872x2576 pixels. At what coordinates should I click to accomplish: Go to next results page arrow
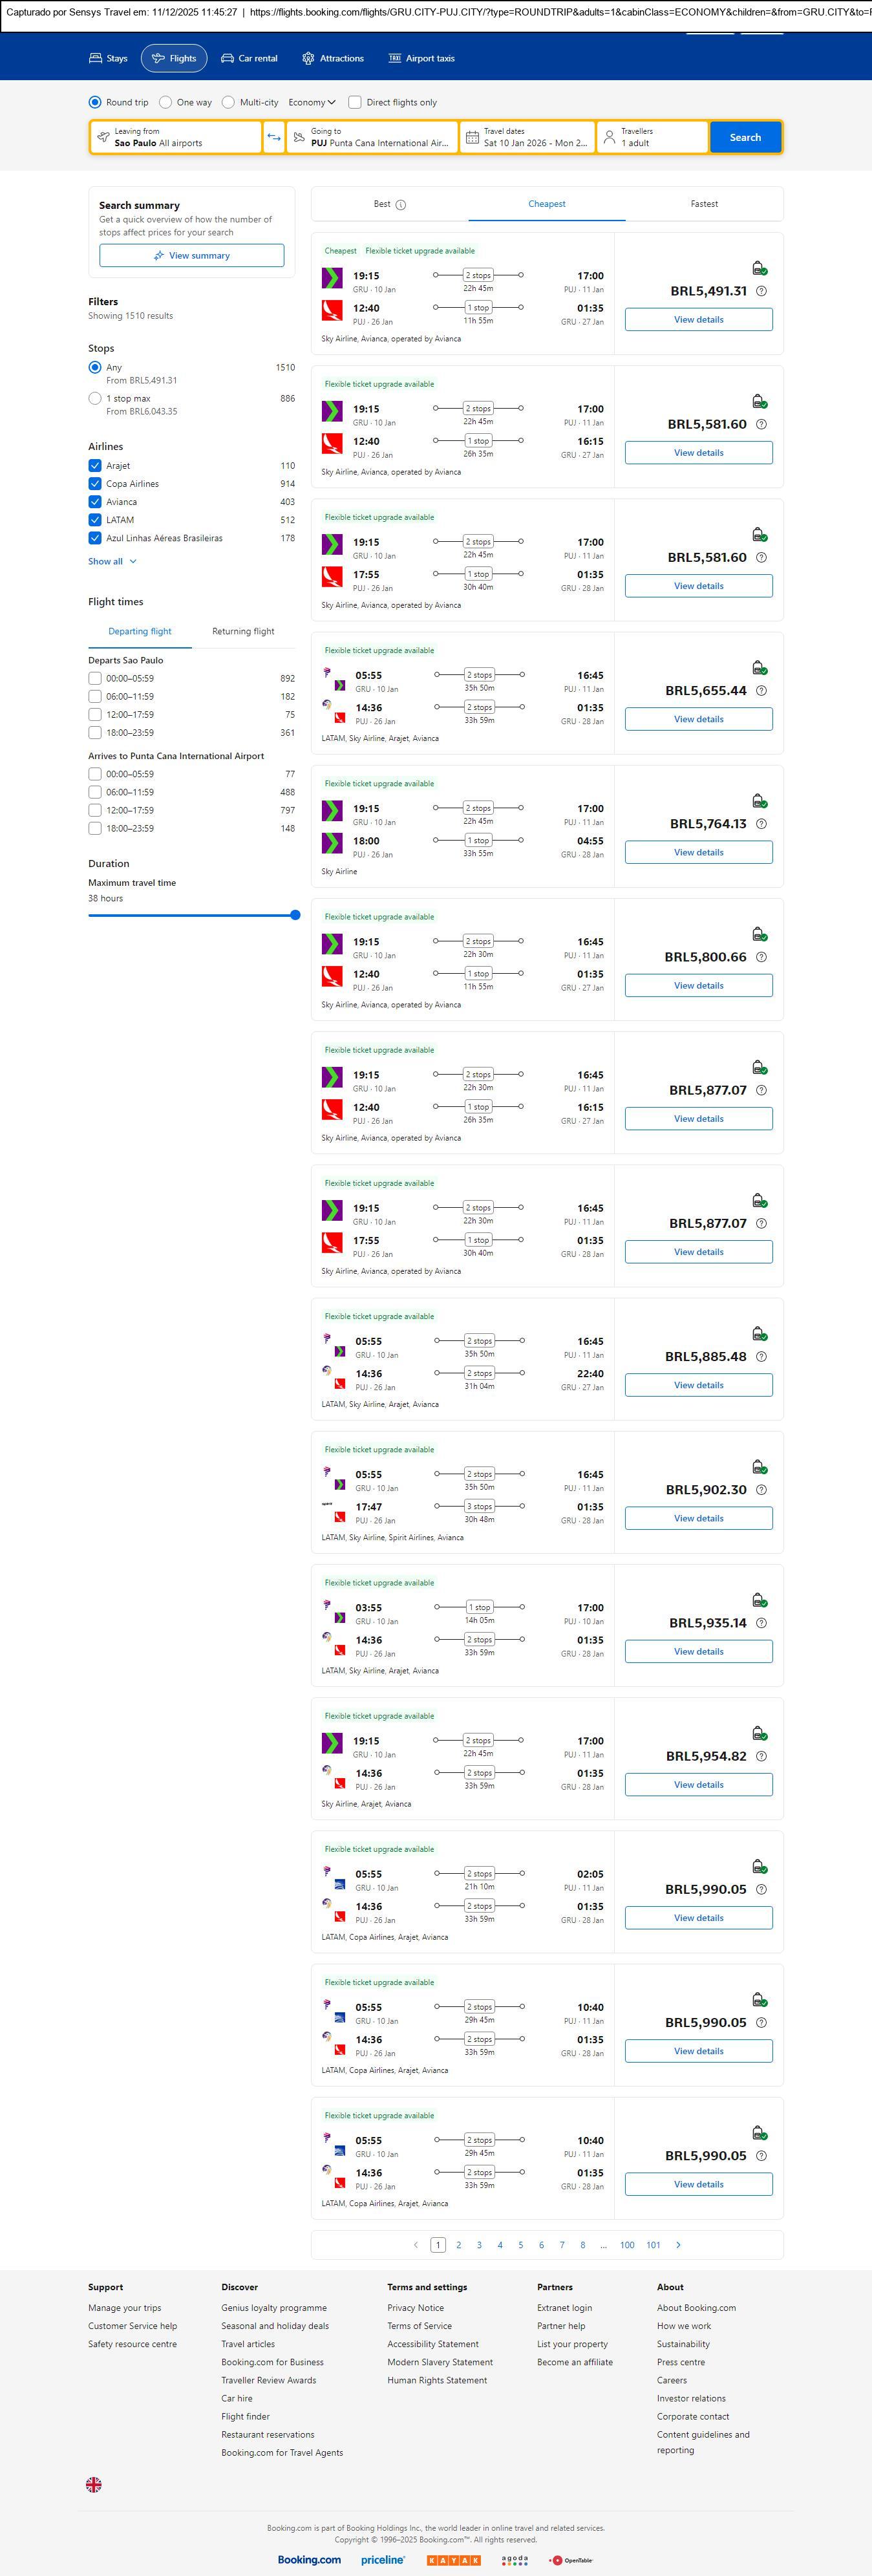[678, 2244]
